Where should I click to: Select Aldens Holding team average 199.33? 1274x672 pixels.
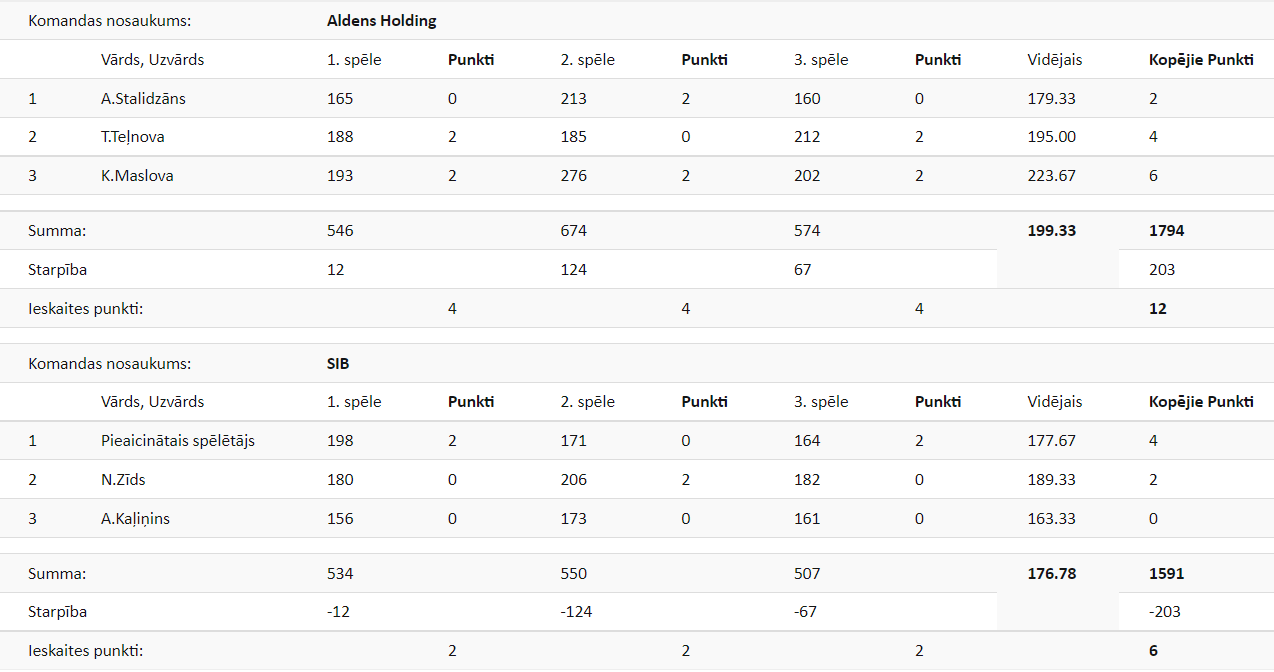tap(1052, 231)
